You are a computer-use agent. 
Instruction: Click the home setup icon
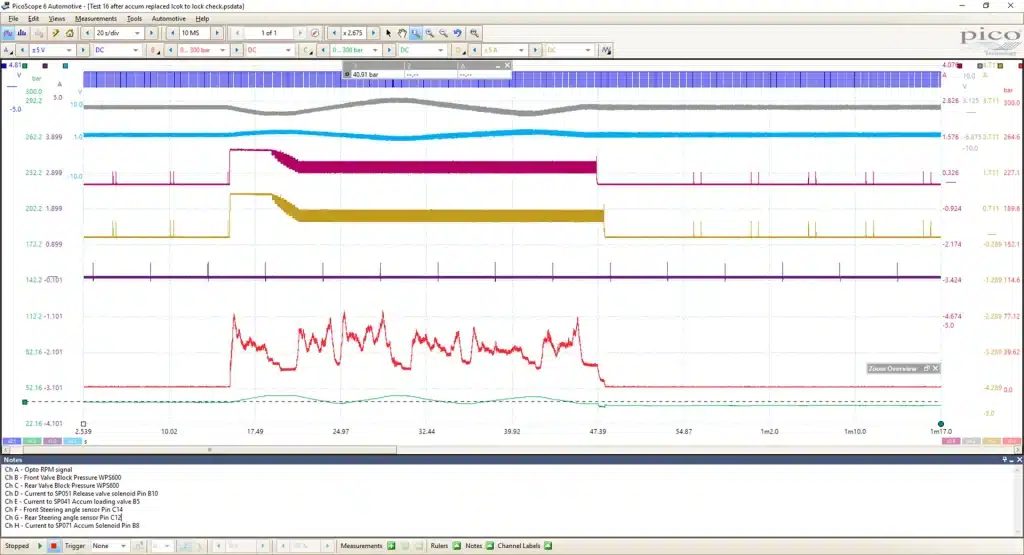[x=69, y=33]
